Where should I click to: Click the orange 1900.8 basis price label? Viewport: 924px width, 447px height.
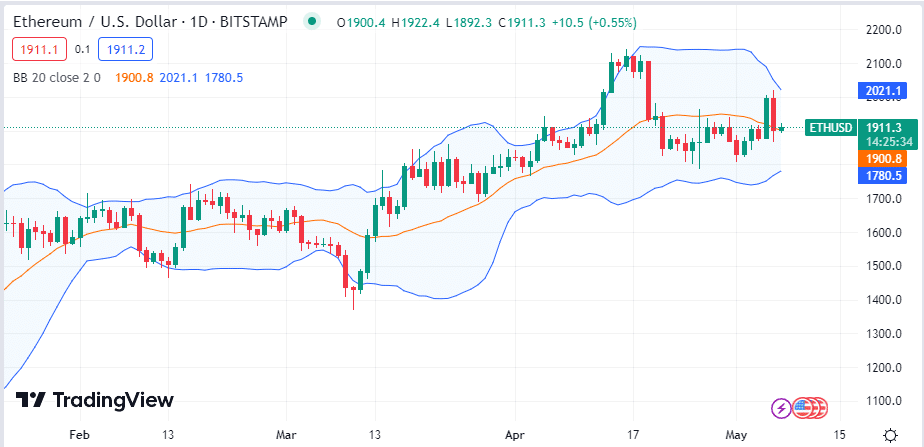pos(883,158)
